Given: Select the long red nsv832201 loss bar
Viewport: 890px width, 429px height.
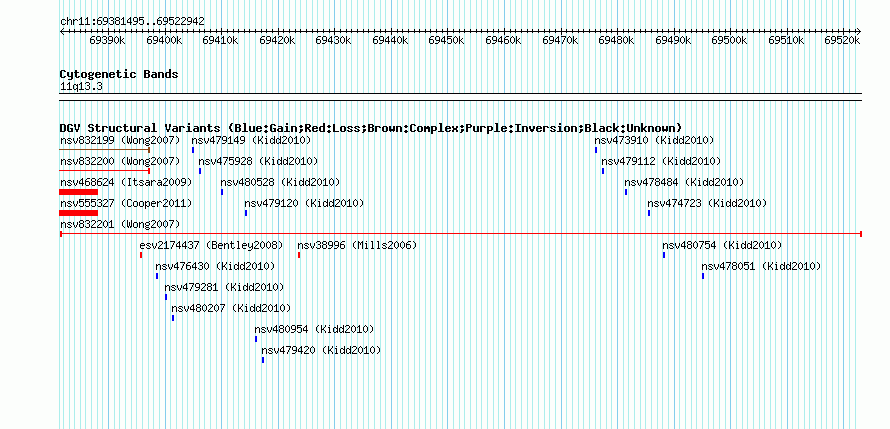Looking at the screenshot, I should tap(461, 233).
